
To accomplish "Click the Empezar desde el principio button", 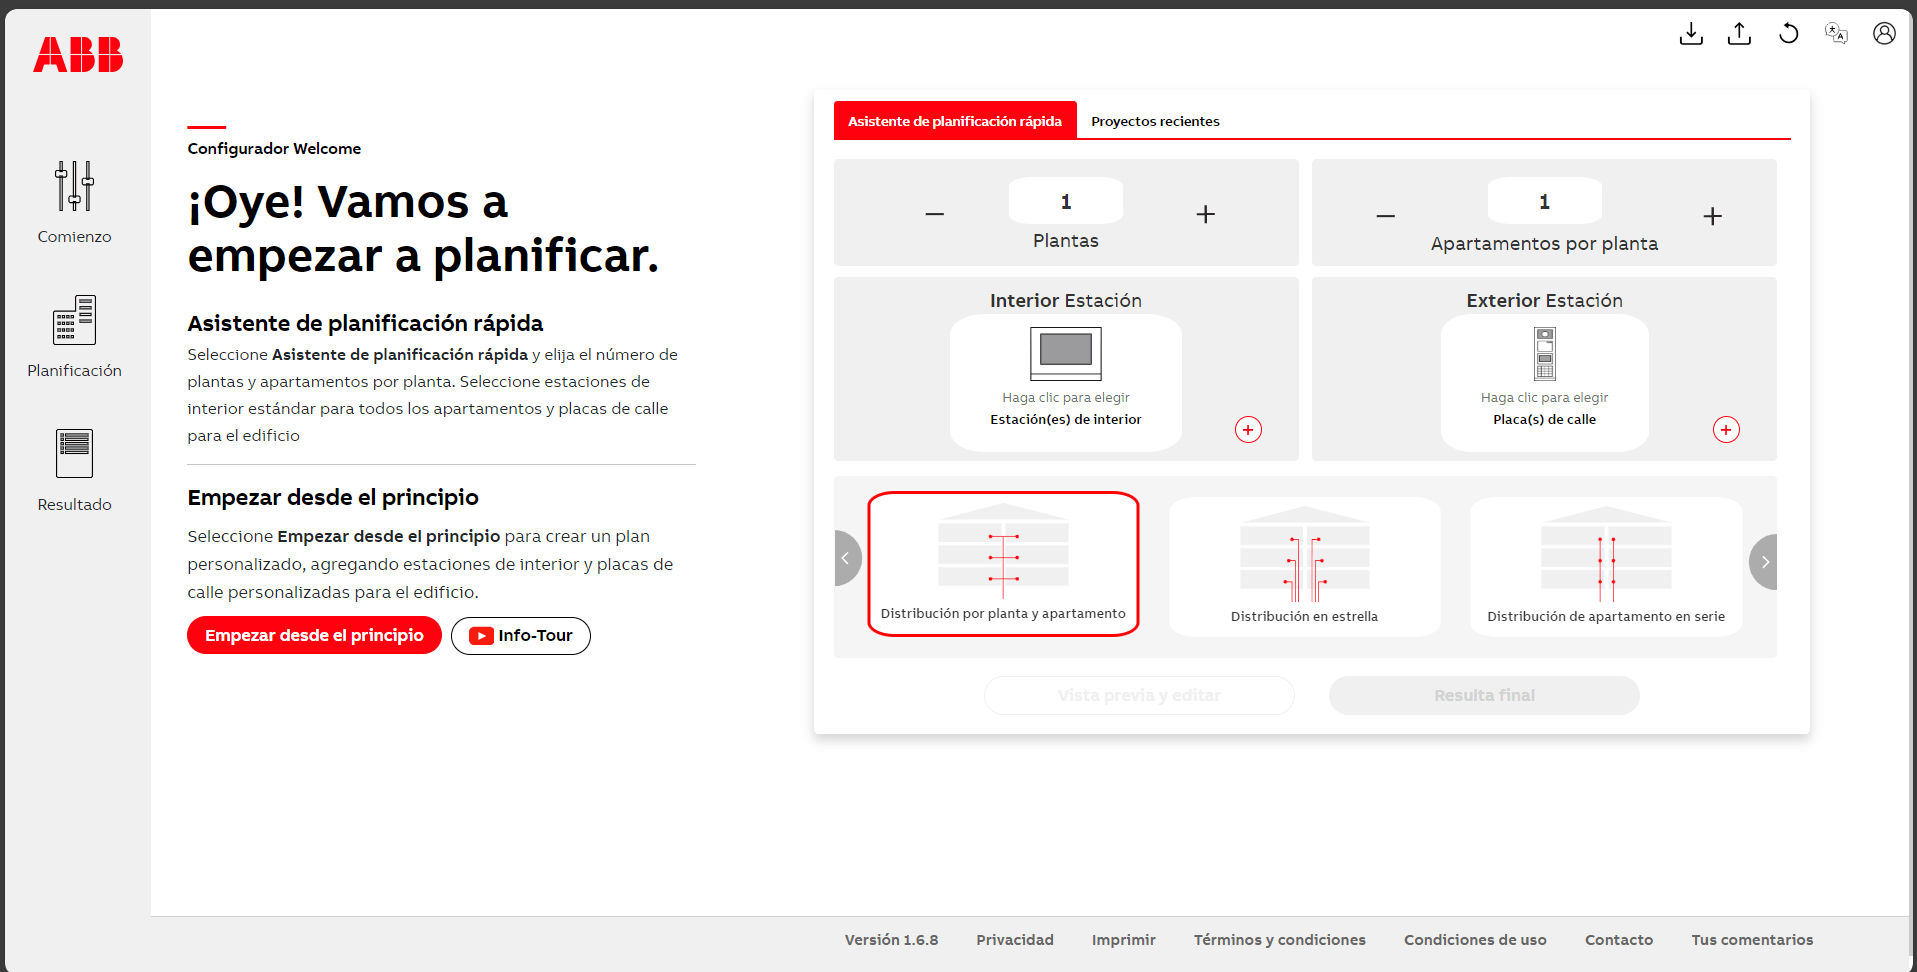I will [313, 634].
